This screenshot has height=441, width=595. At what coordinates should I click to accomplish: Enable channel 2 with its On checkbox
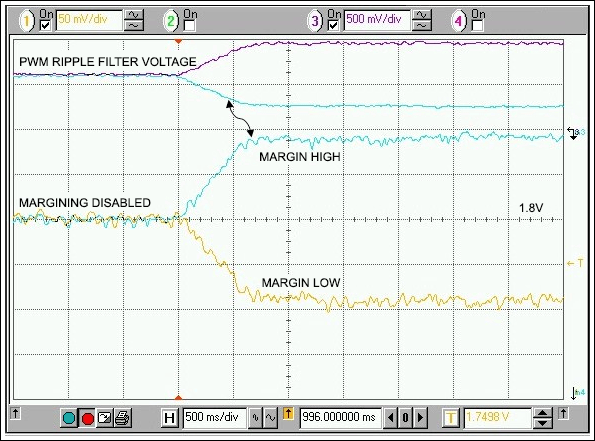tap(189, 25)
